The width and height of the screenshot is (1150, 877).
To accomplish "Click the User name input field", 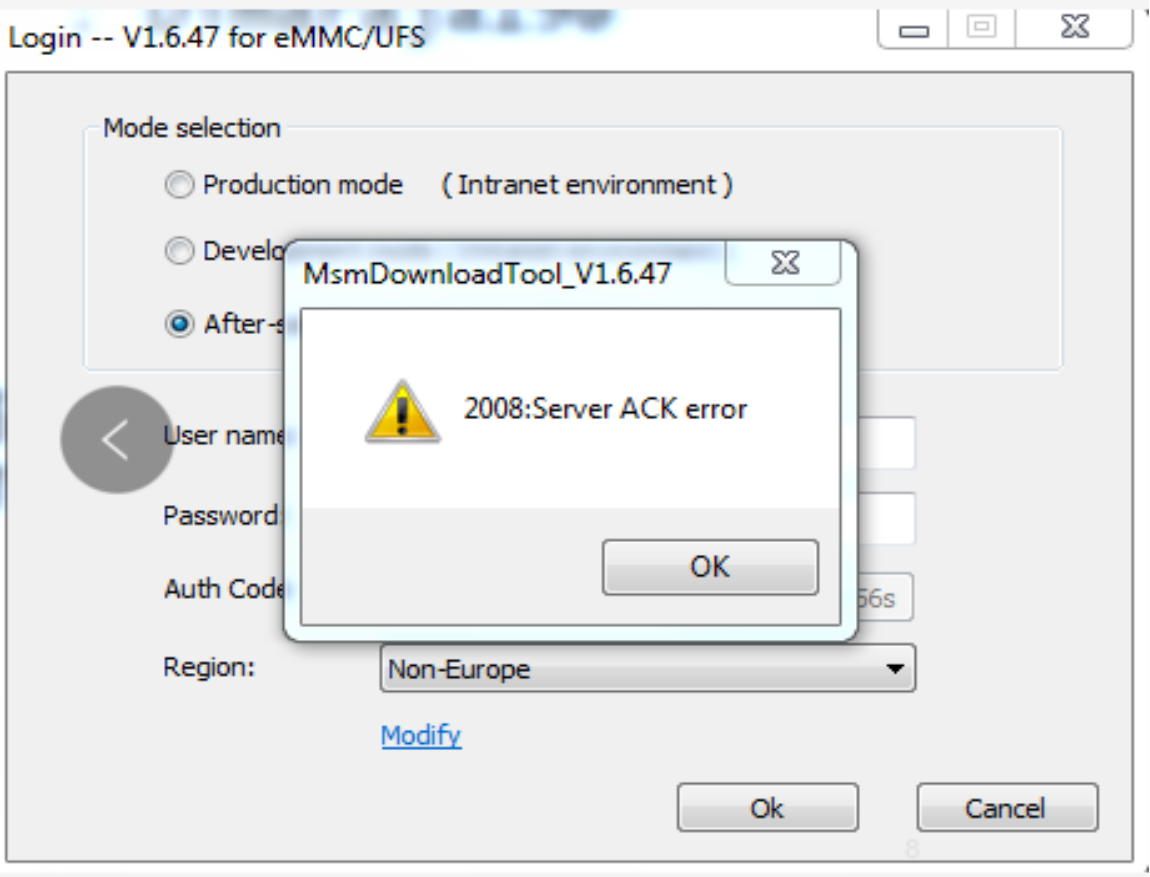I will 886,444.
